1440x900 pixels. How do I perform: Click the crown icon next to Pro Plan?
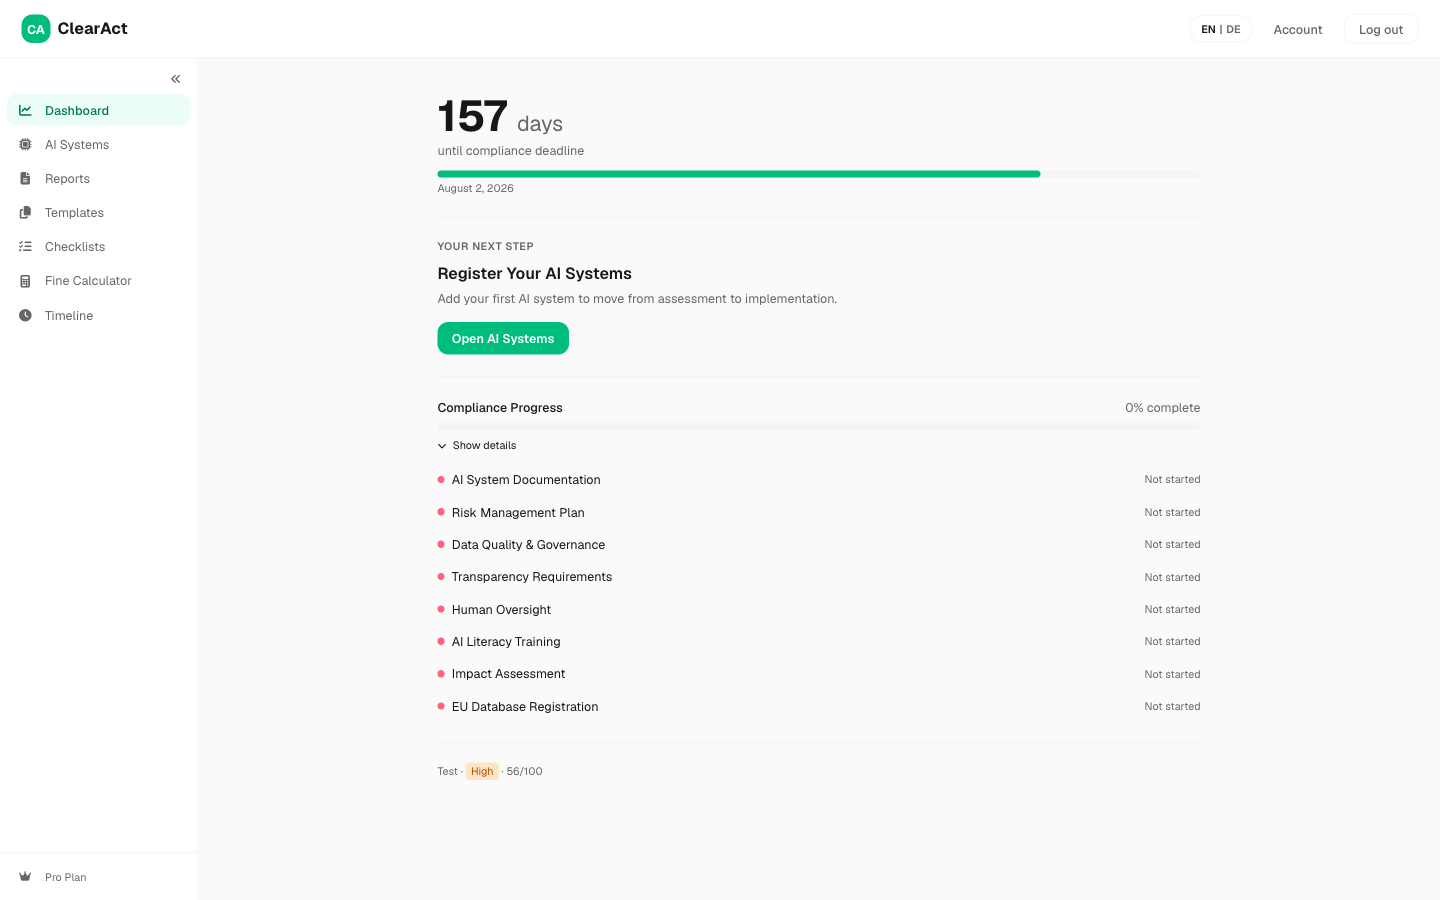(x=24, y=876)
